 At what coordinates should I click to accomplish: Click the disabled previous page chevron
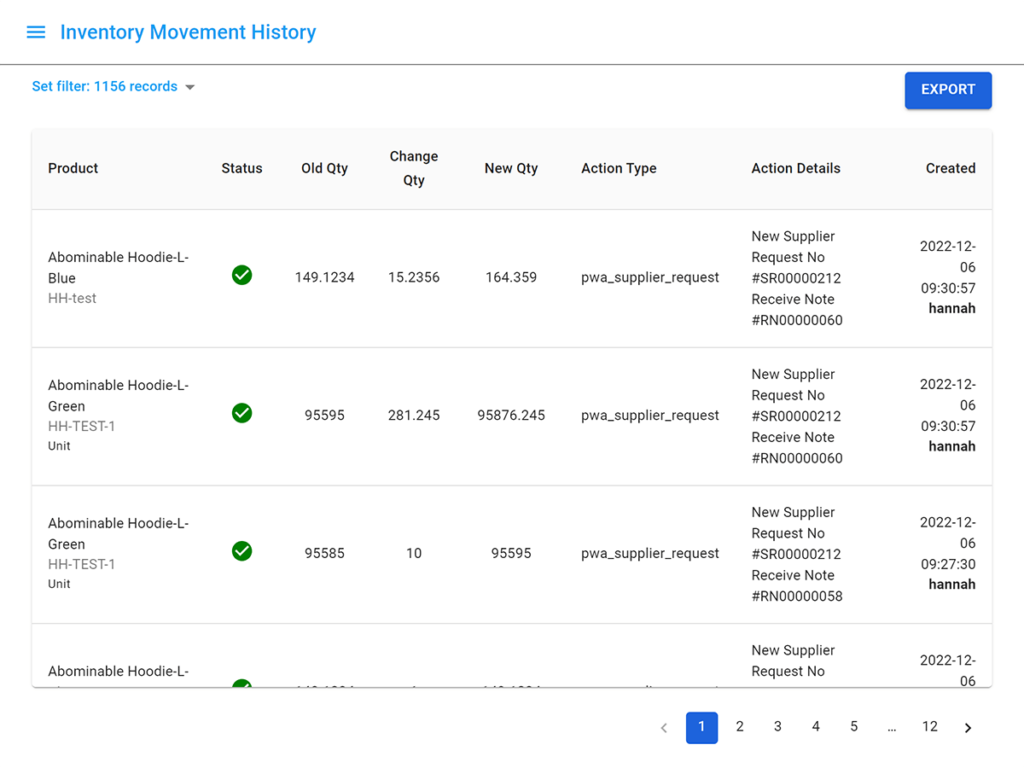click(x=664, y=727)
